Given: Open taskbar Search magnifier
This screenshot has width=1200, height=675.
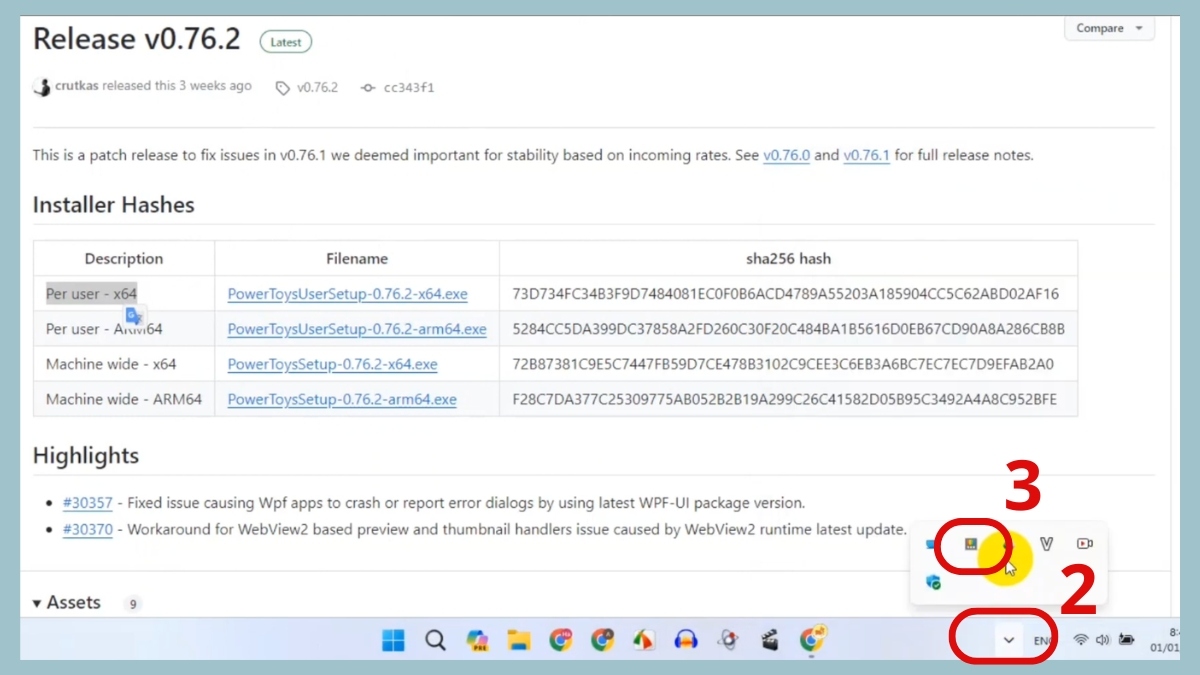Looking at the screenshot, I should tap(435, 640).
